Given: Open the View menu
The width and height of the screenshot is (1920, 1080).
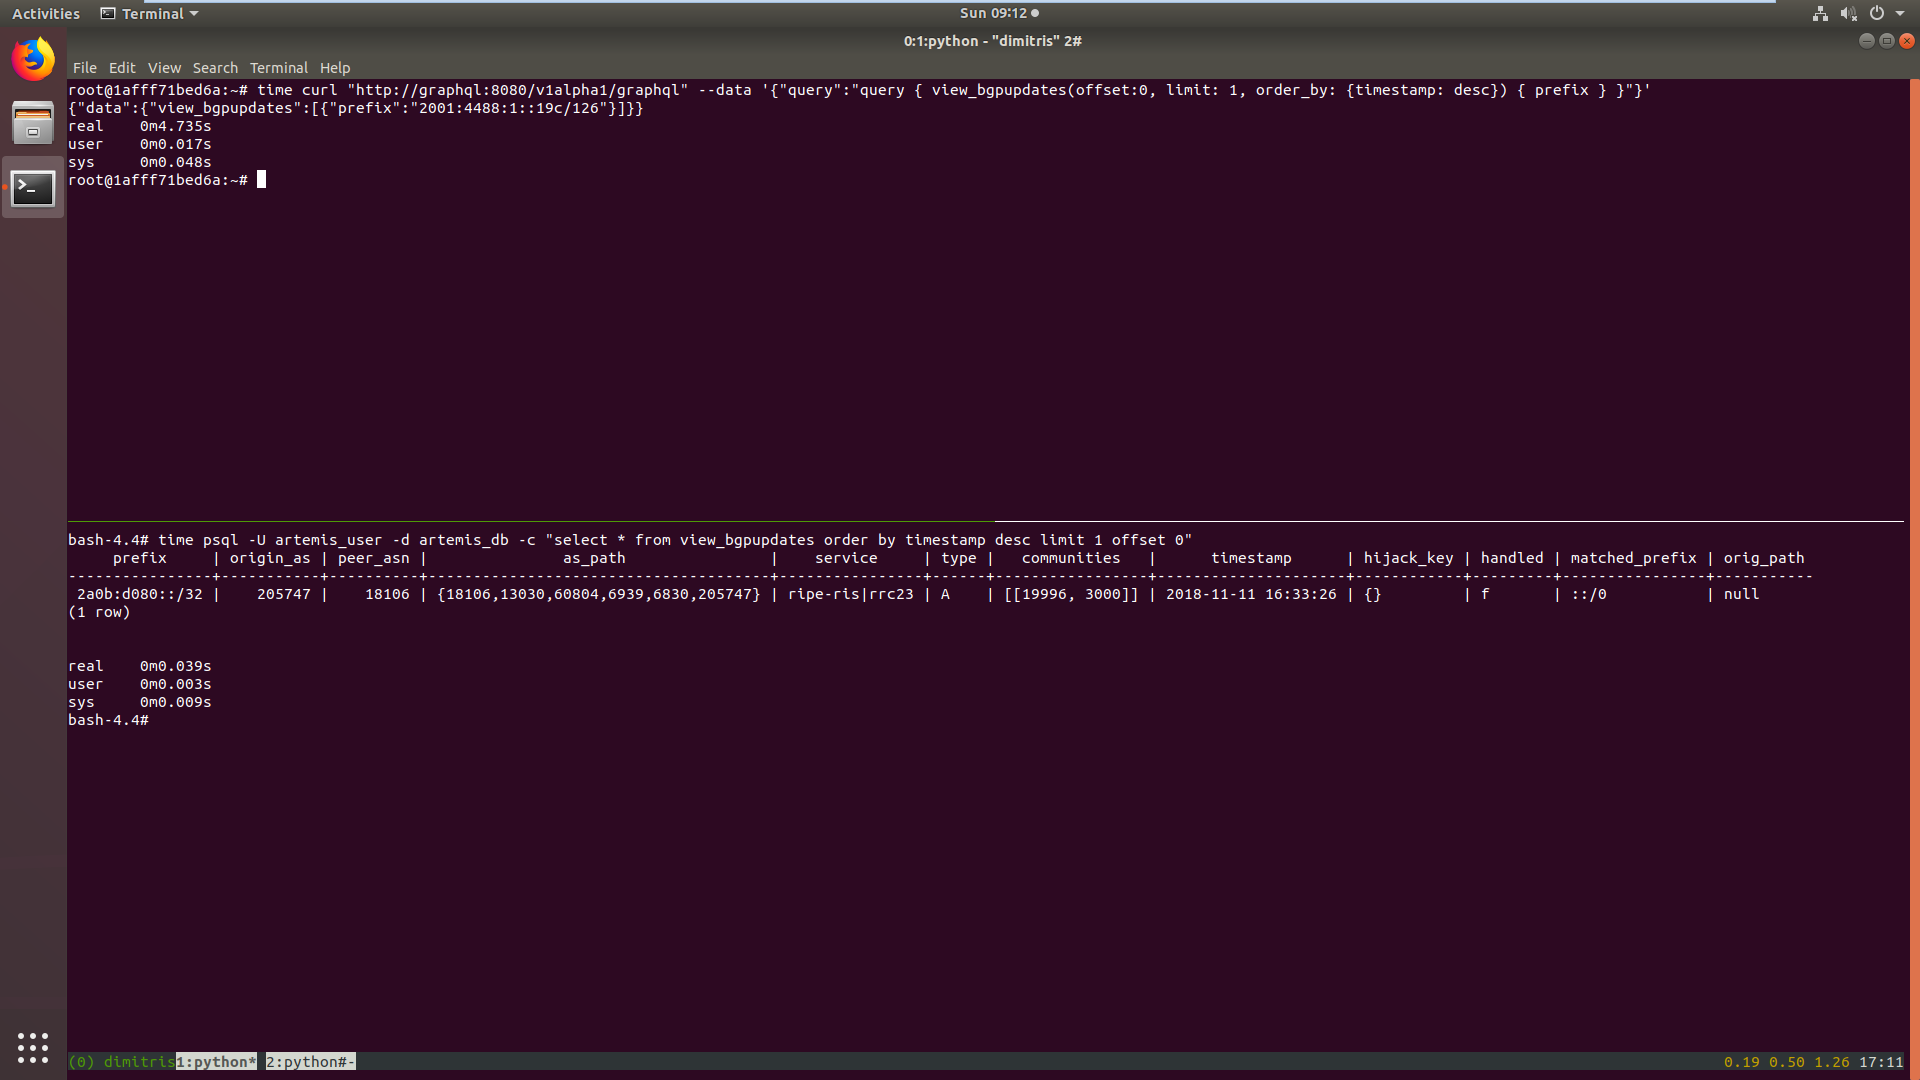Looking at the screenshot, I should click(x=164, y=68).
